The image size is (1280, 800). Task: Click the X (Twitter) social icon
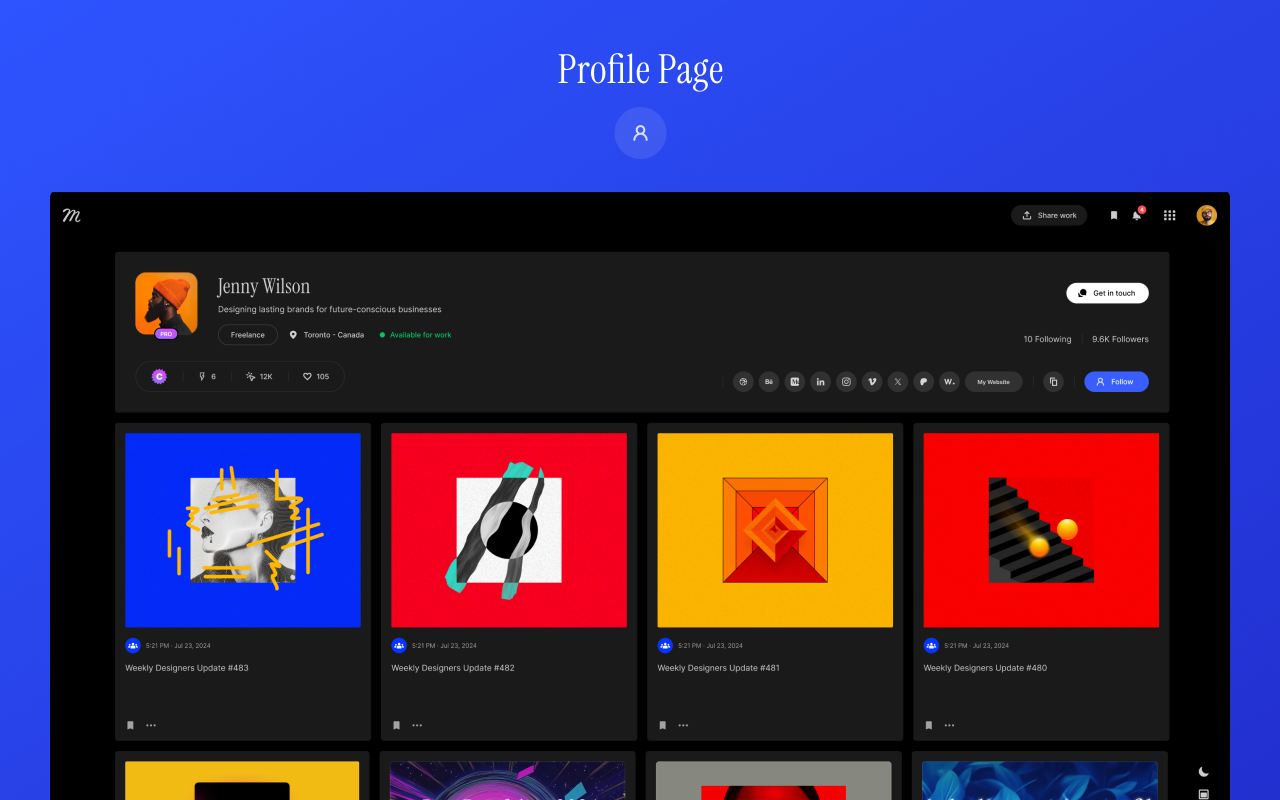click(897, 381)
